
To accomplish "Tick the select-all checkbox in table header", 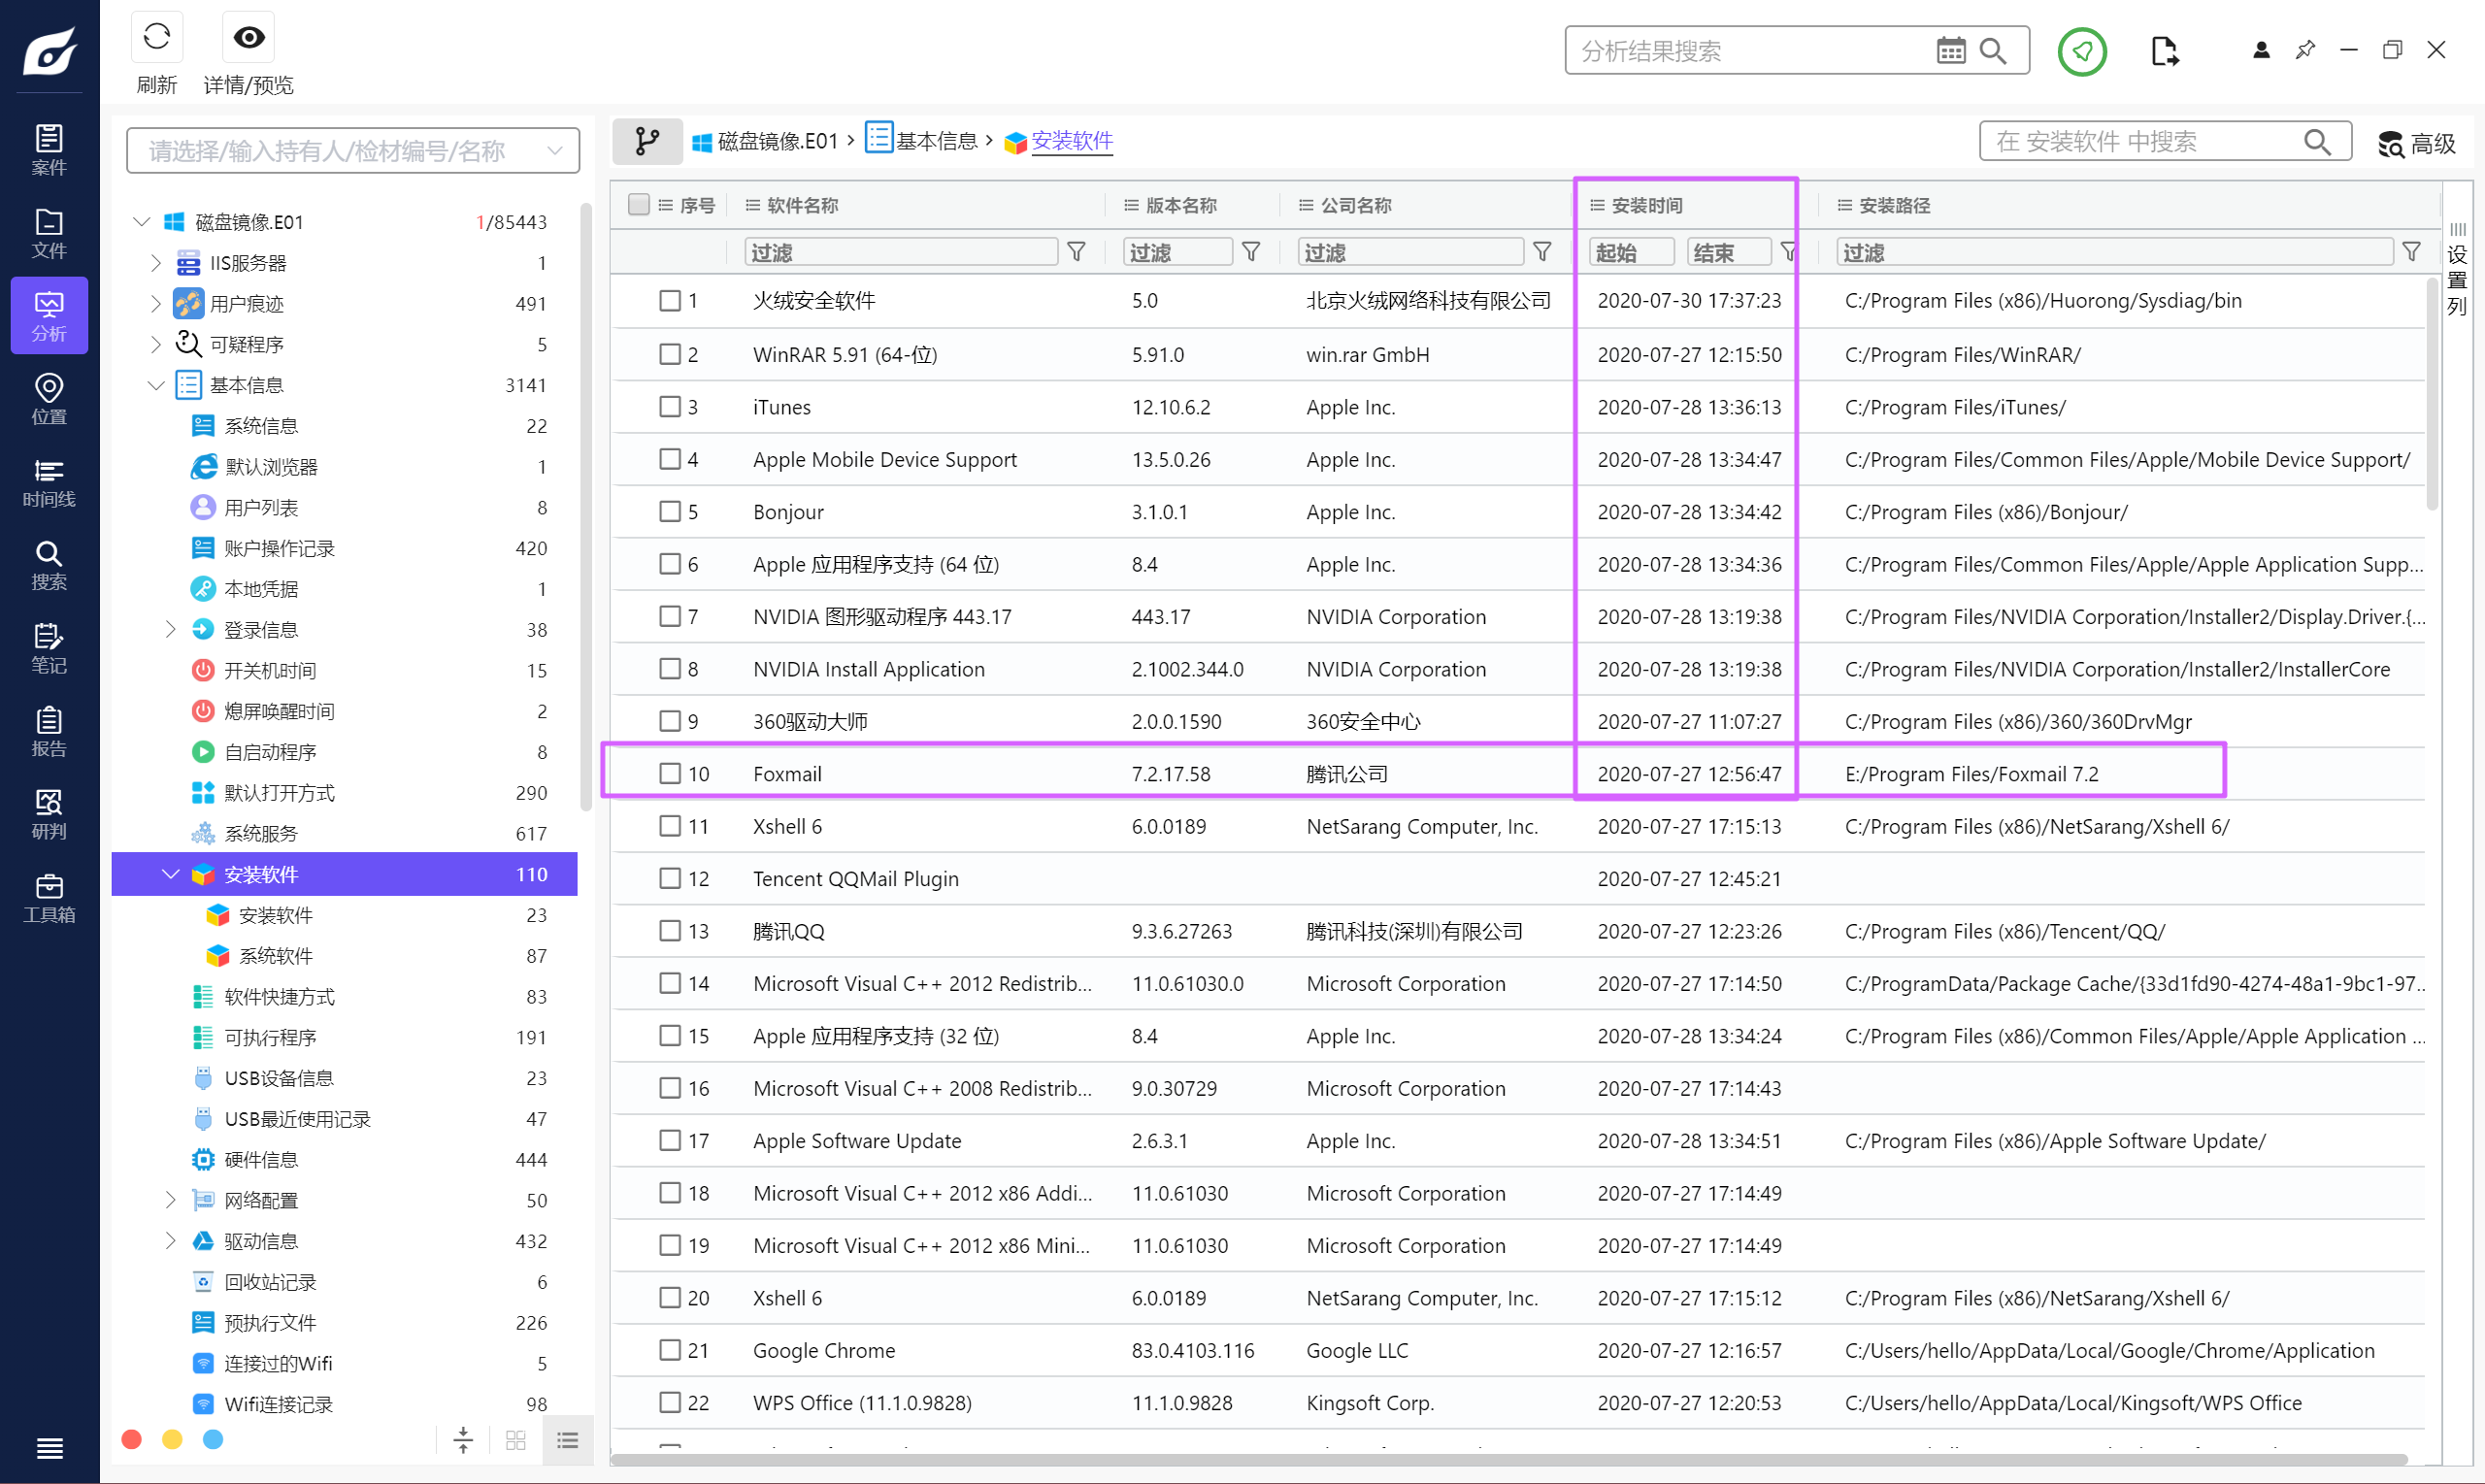I will point(638,204).
